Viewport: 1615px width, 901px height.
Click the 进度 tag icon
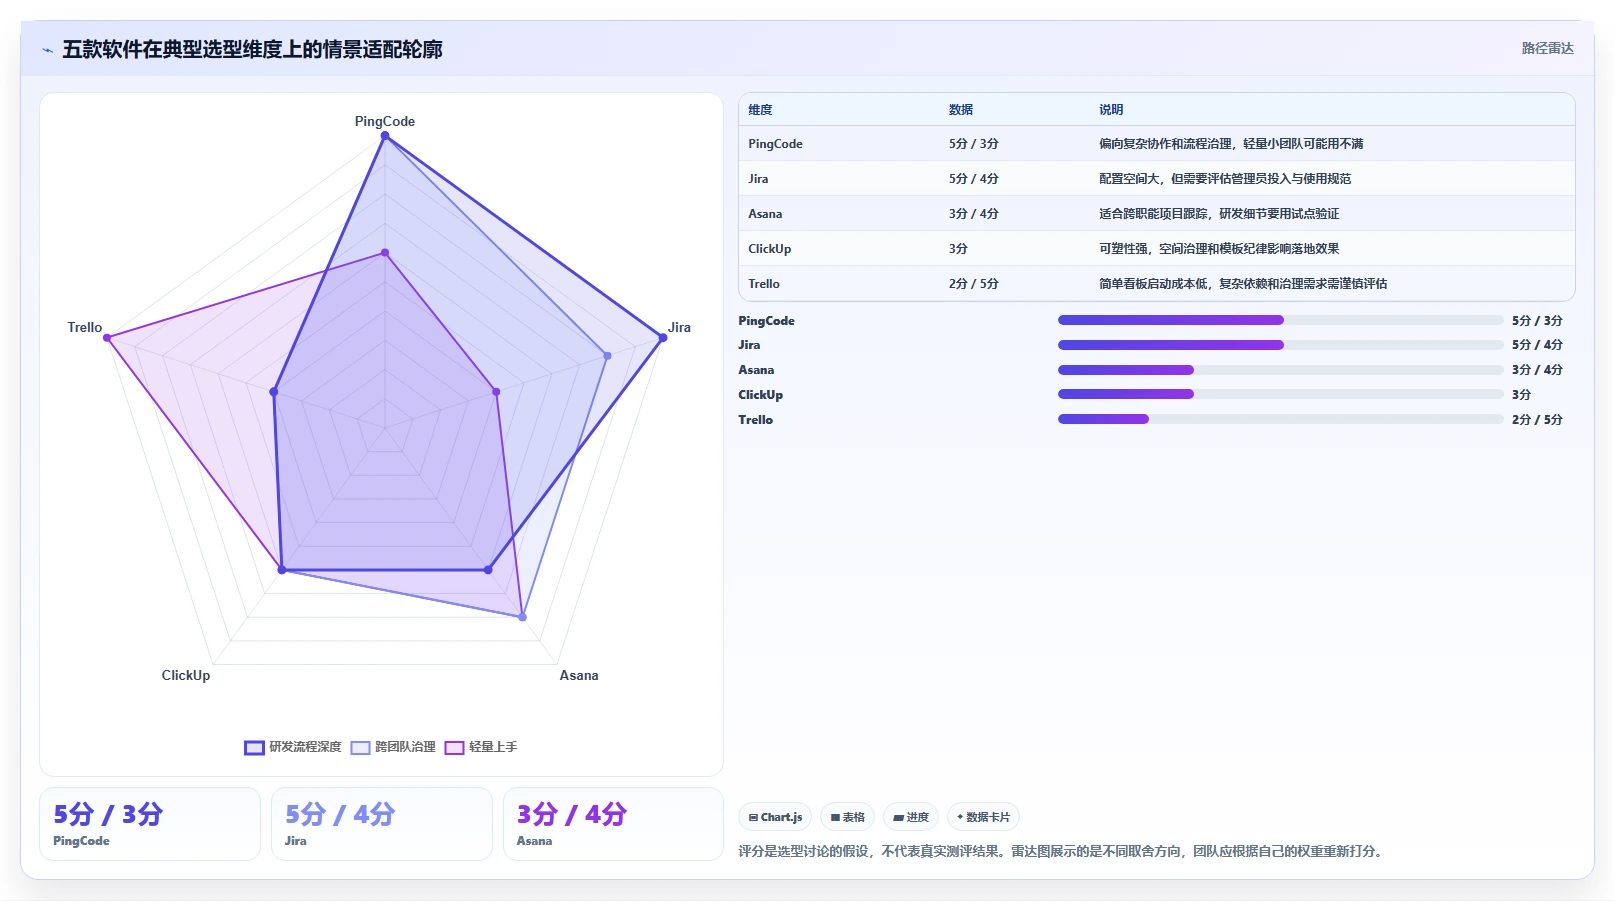[x=898, y=818]
